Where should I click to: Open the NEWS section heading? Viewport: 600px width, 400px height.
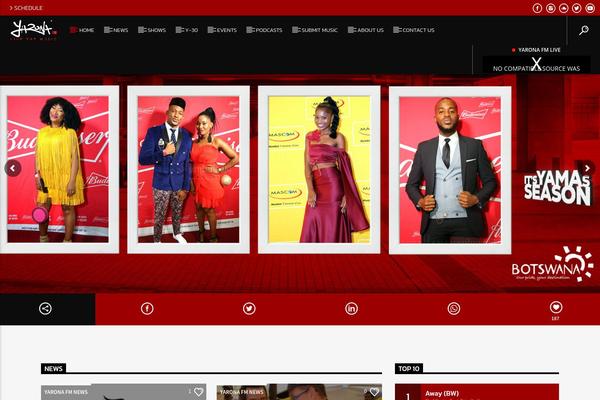point(53,369)
